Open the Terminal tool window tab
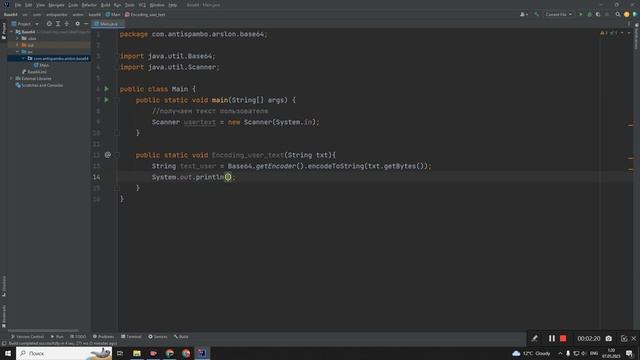 point(131,337)
